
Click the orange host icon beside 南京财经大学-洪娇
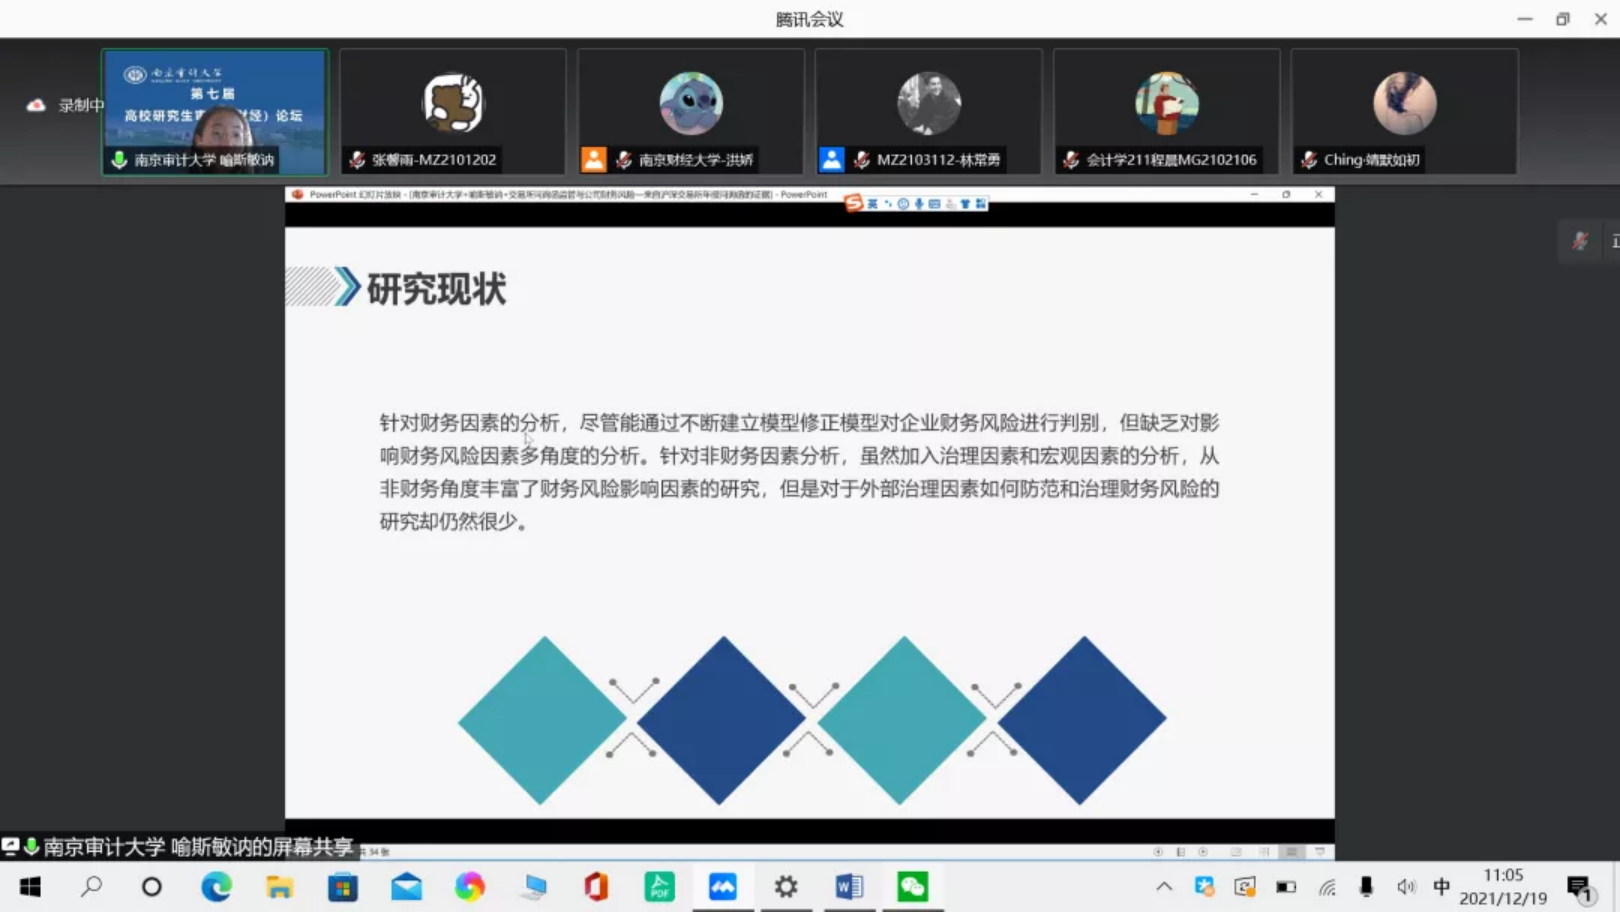[594, 160]
